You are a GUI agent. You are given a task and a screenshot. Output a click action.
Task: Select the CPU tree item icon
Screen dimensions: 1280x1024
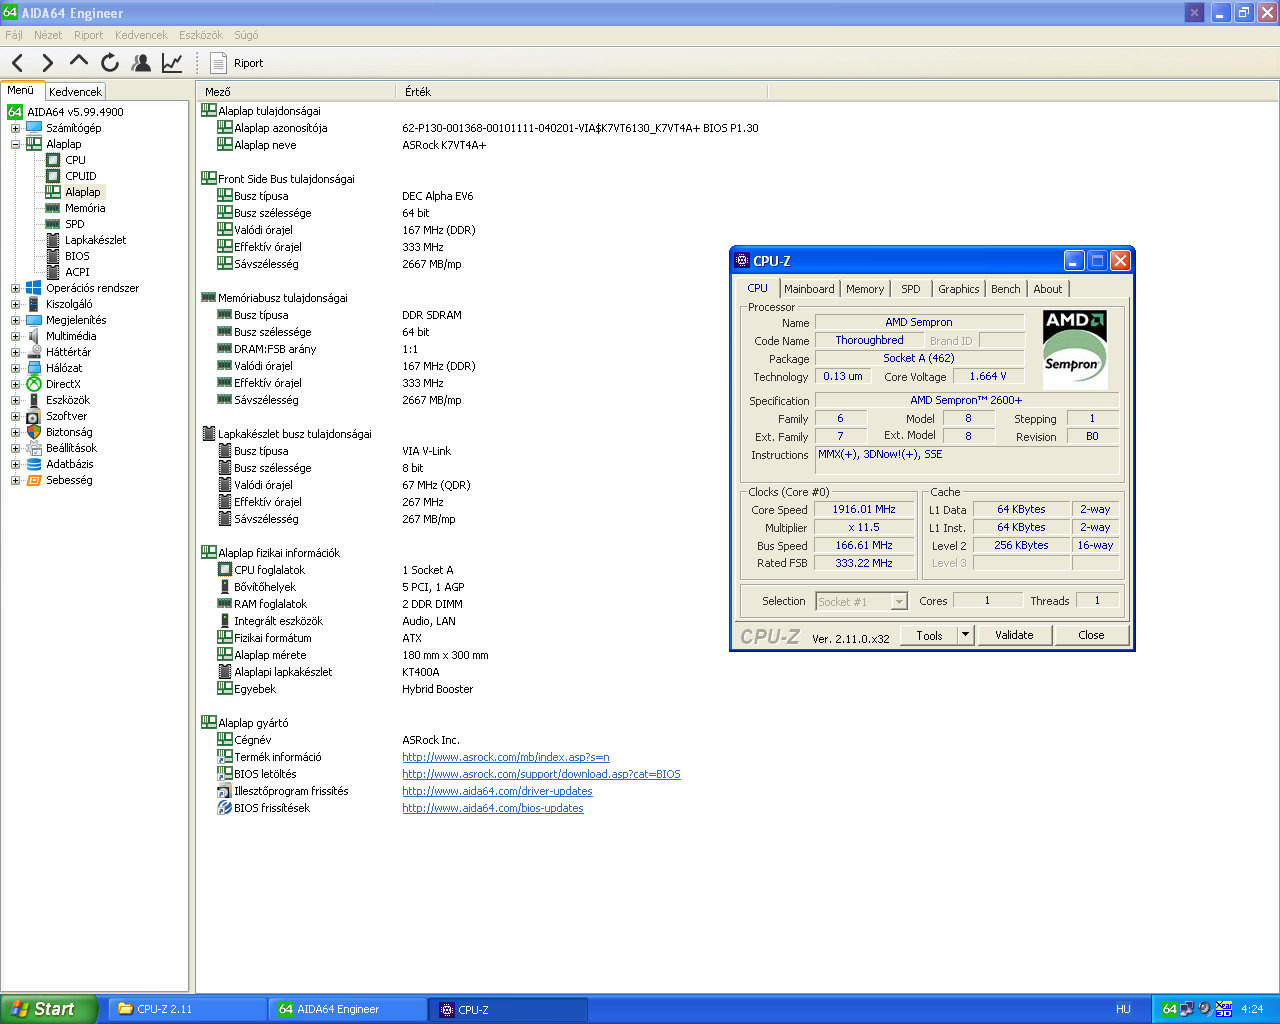tap(53, 160)
